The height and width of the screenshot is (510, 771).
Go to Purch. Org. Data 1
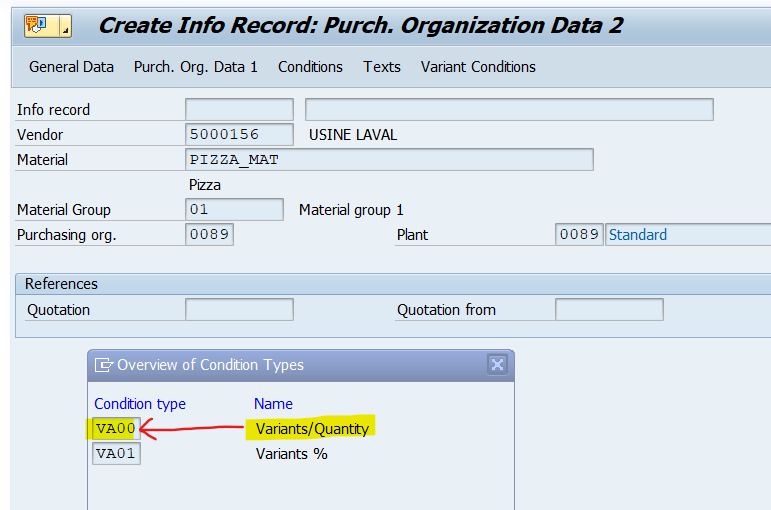[196, 67]
